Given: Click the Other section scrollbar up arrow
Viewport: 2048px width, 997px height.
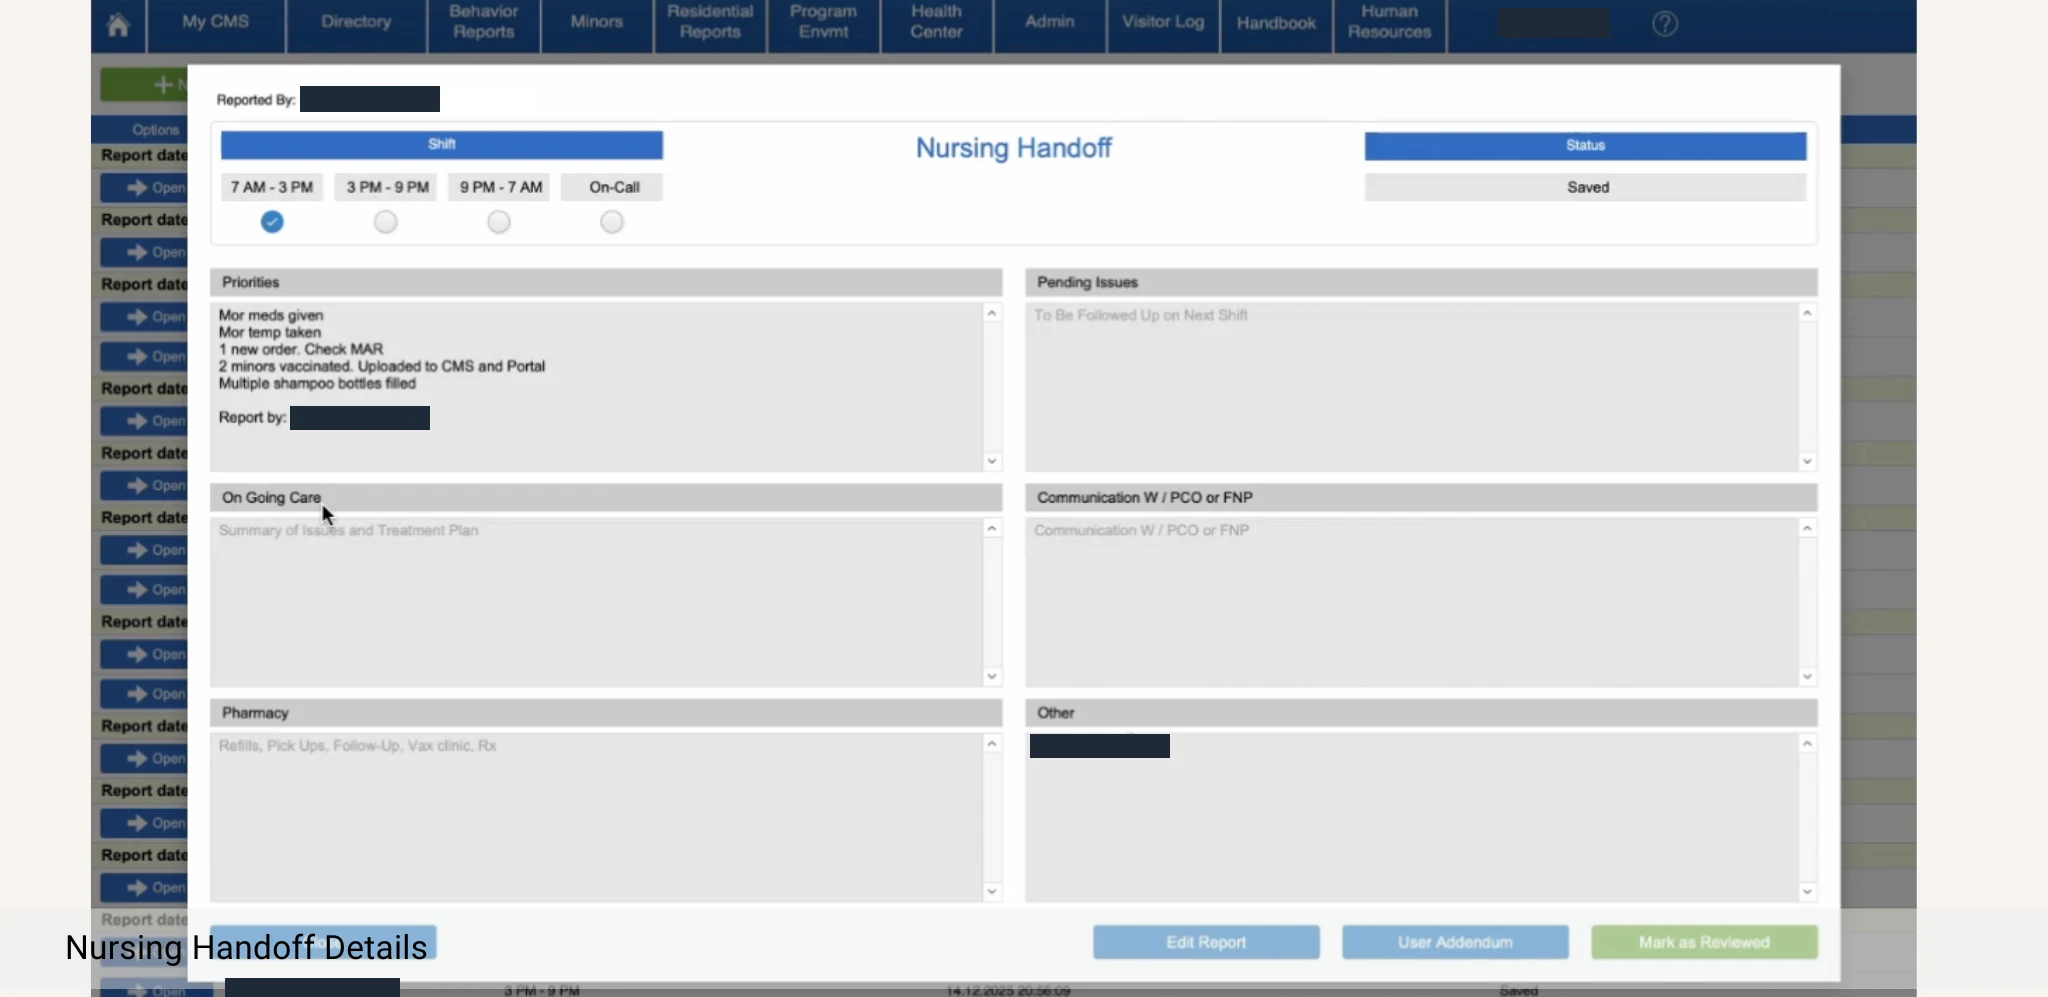Looking at the screenshot, I should coord(1807,743).
